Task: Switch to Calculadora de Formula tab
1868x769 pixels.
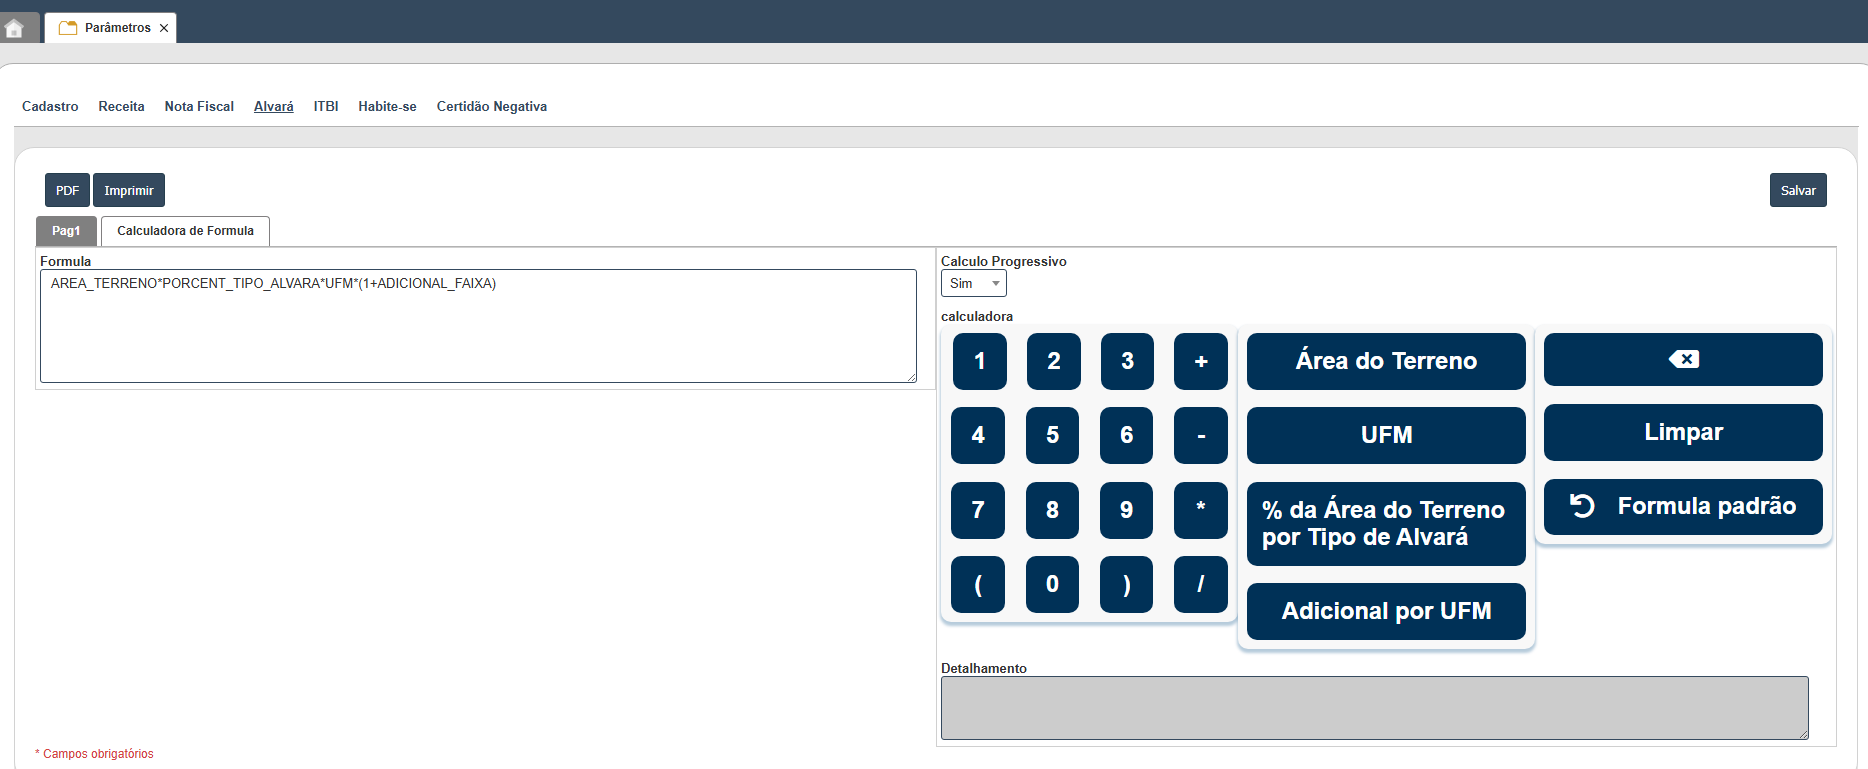Action: click(x=185, y=231)
